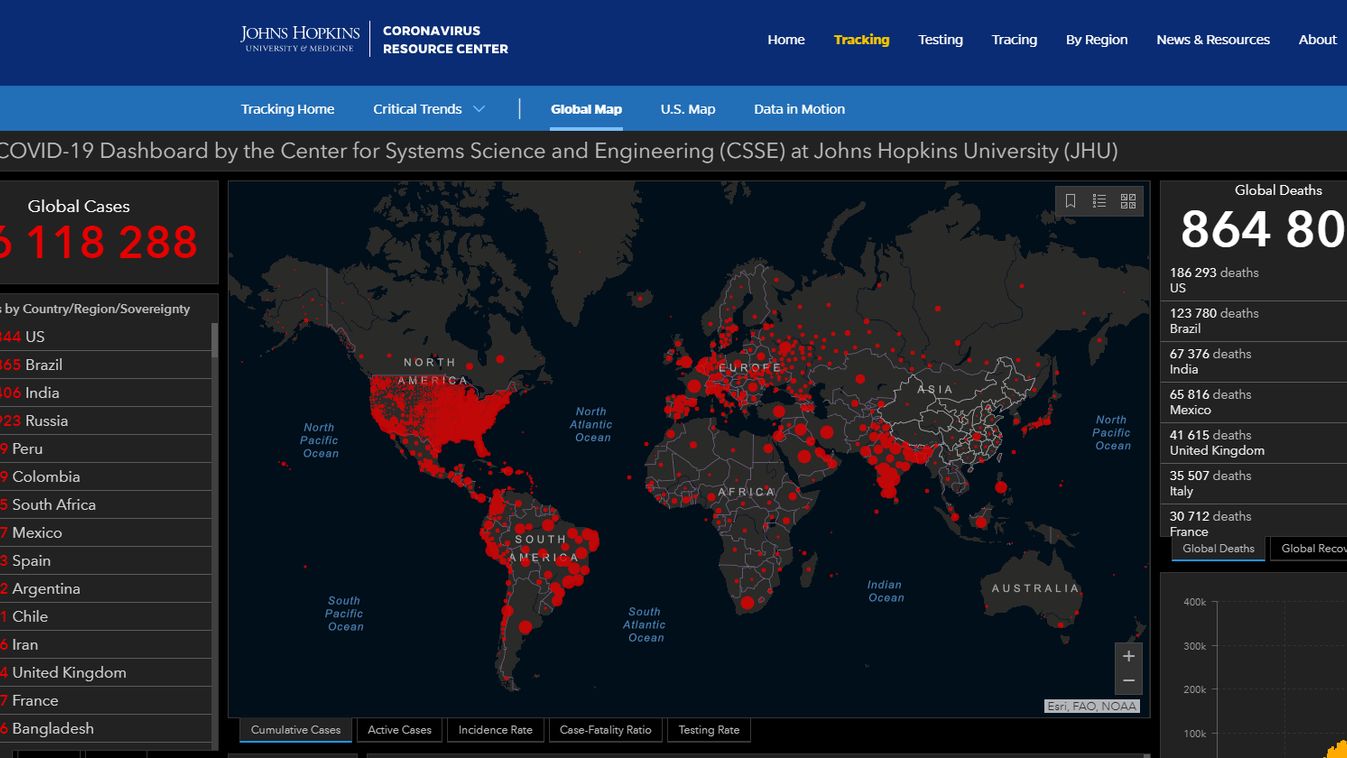This screenshot has height=758, width=1347.
Task: Click the Johns Hopkins University logo
Action: [300, 39]
